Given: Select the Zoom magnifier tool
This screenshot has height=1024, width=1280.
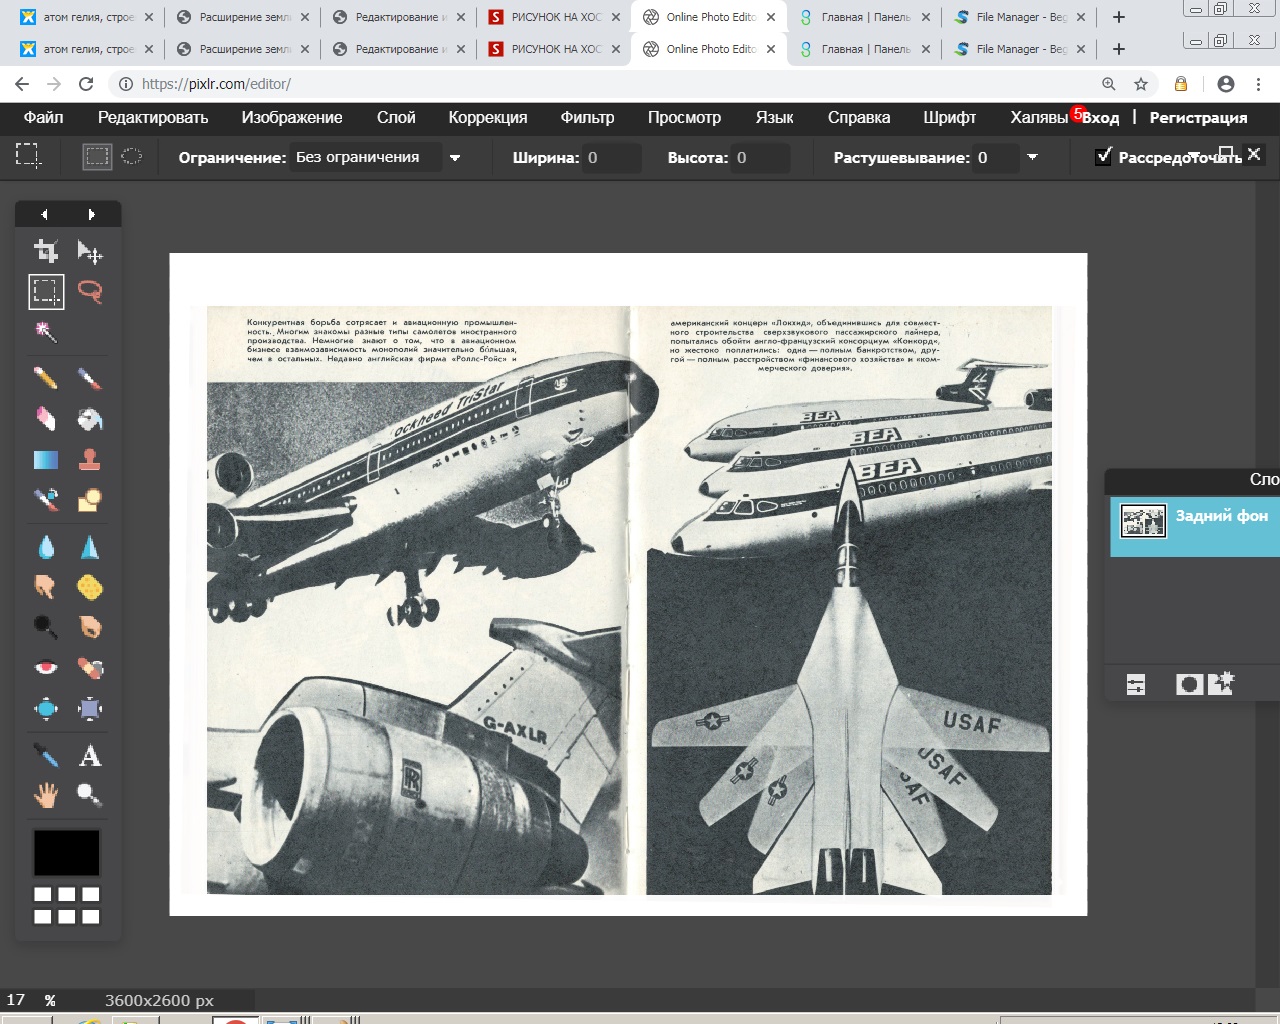Looking at the screenshot, I should pyautogui.click(x=90, y=795).
